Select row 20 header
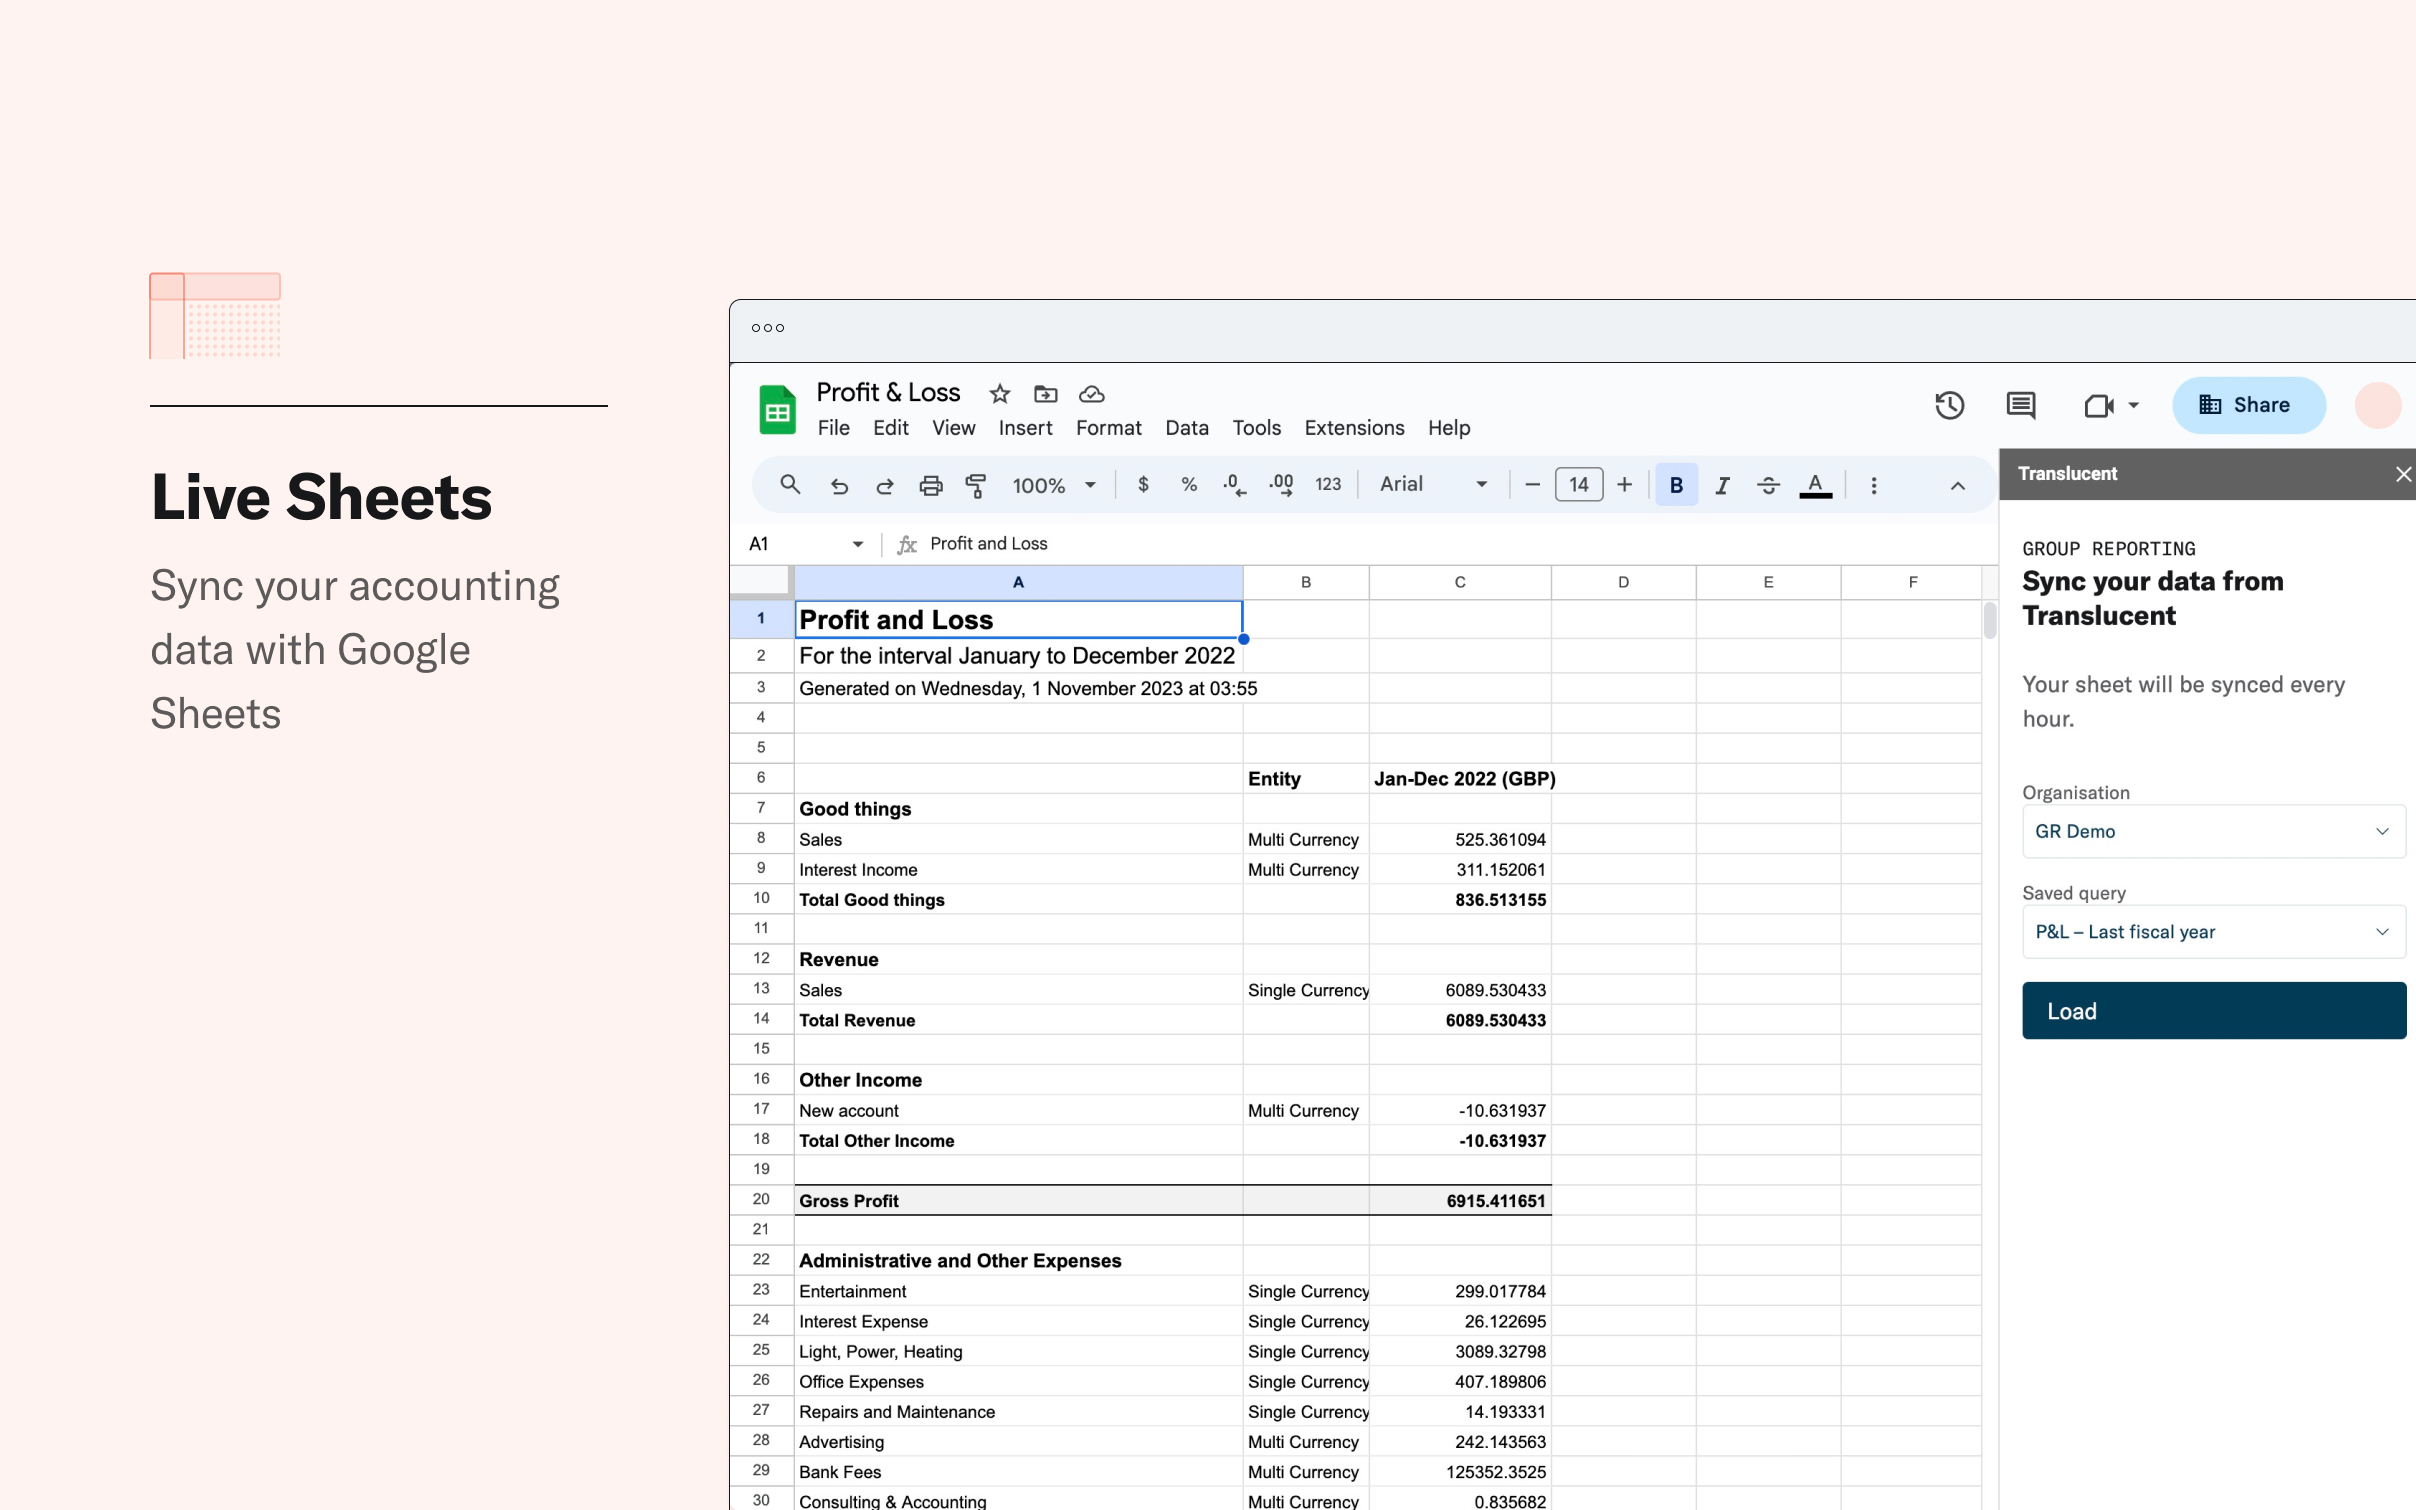The width and height of the screenshot is (2416, 1510). click(x=761, y=1200)
